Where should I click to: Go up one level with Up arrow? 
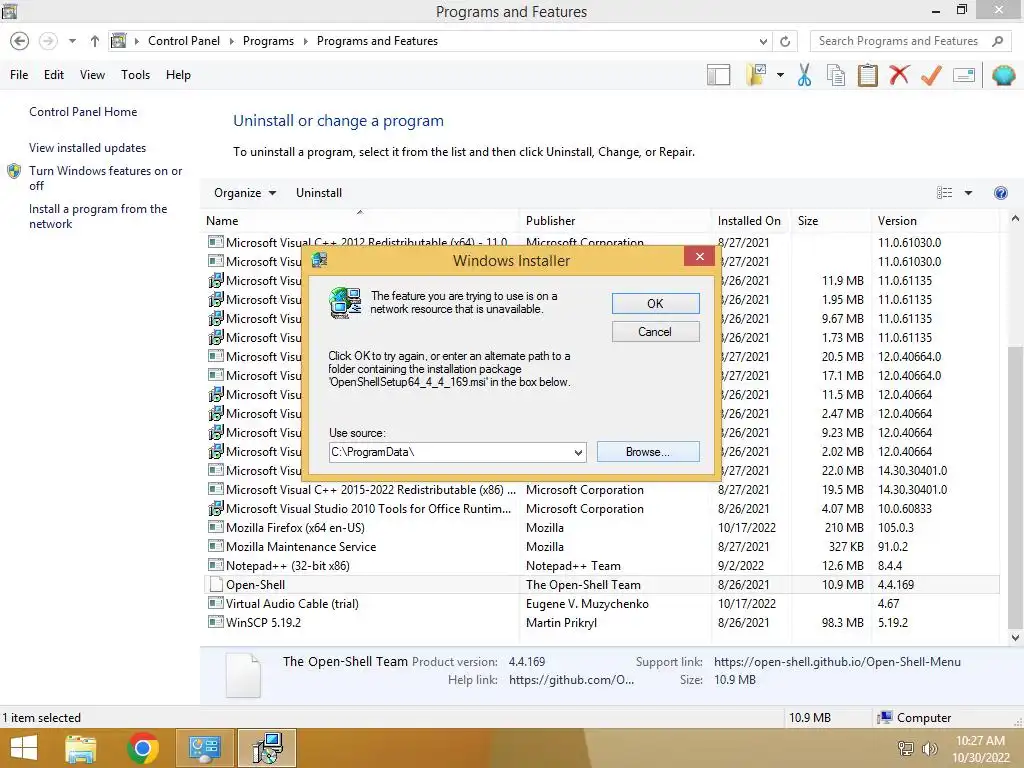coord(95,41)
